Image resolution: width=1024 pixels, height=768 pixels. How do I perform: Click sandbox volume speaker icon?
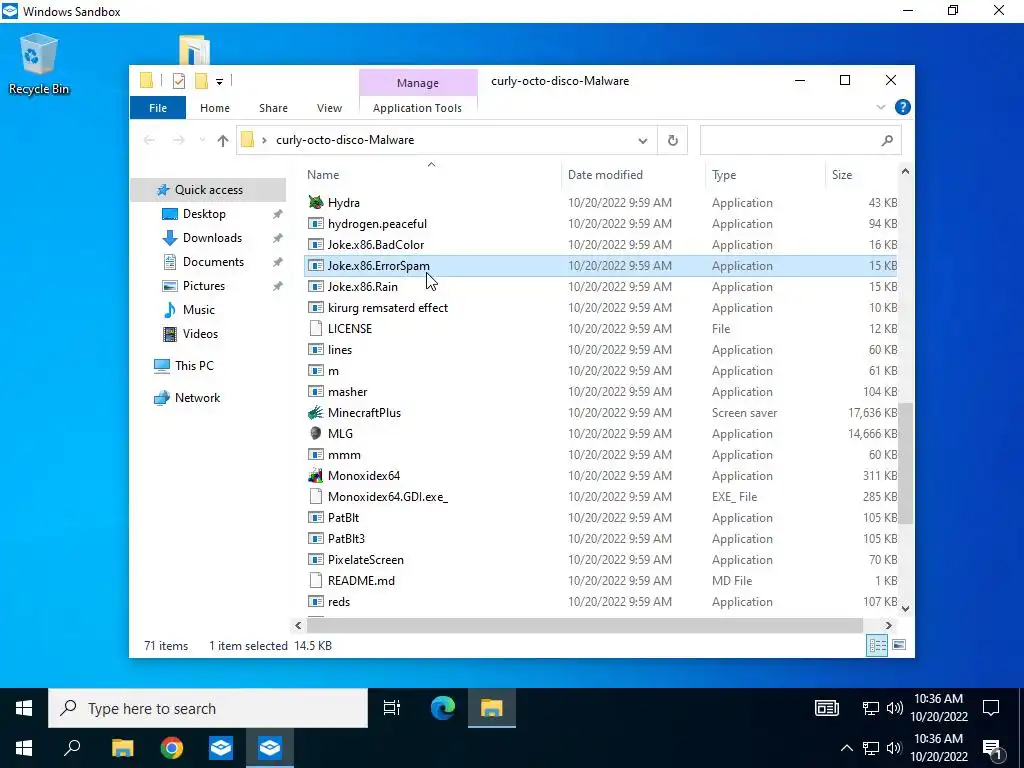click(x=895, y=708)
